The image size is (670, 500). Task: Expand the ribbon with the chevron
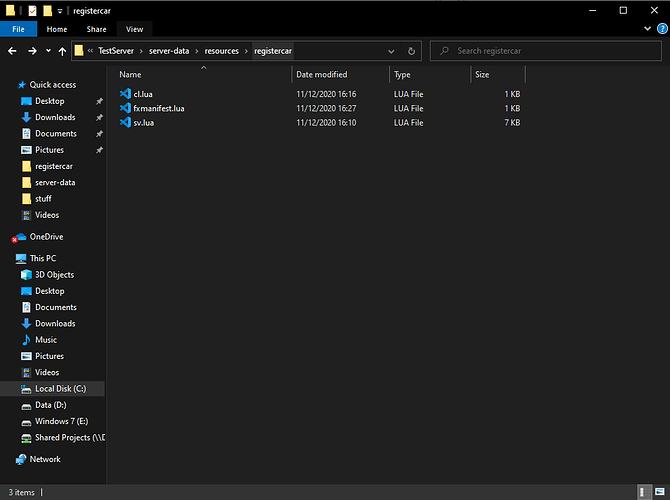click(647, 29)
